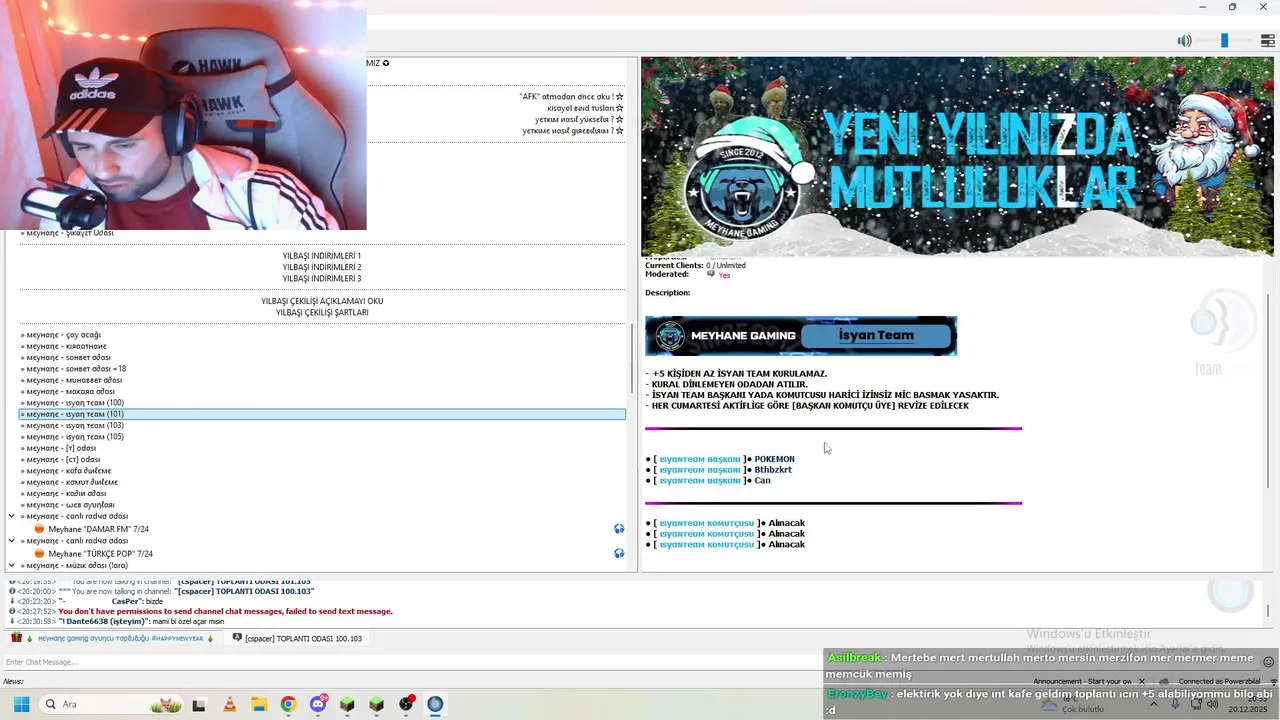Select highlighted channel 'isyan team (101)'
The height and width of the screenshot is (720, 1280).
322,414
